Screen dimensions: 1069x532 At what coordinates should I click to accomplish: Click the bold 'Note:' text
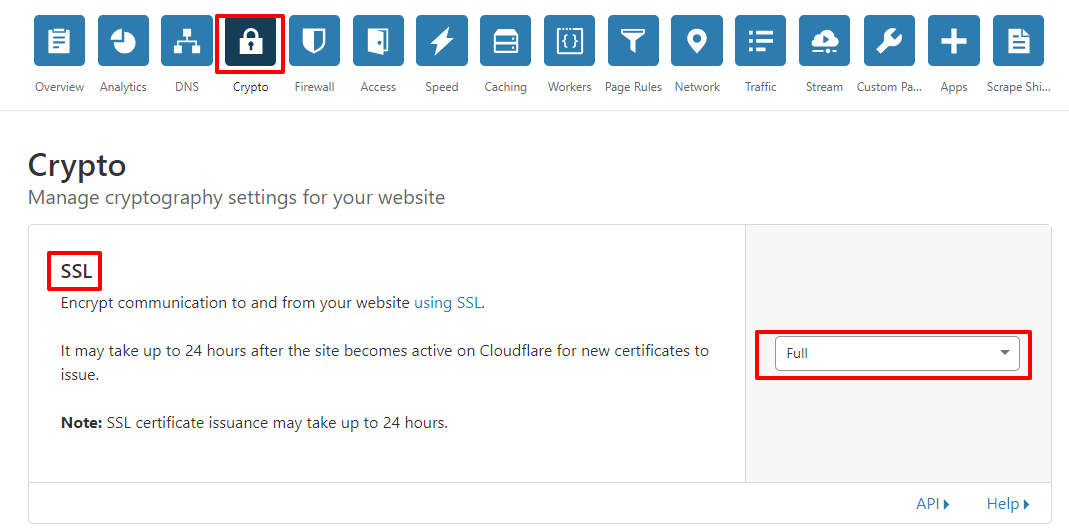[x=82, y=422]
